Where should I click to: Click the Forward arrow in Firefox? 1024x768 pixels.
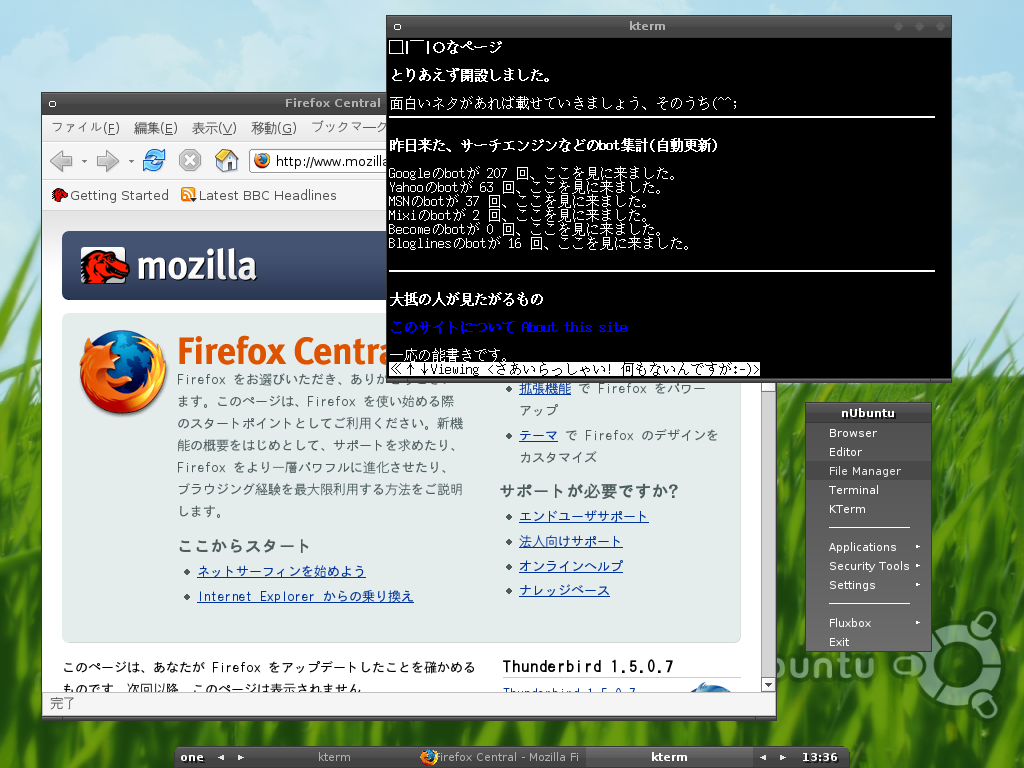click(x=108, y=161)
